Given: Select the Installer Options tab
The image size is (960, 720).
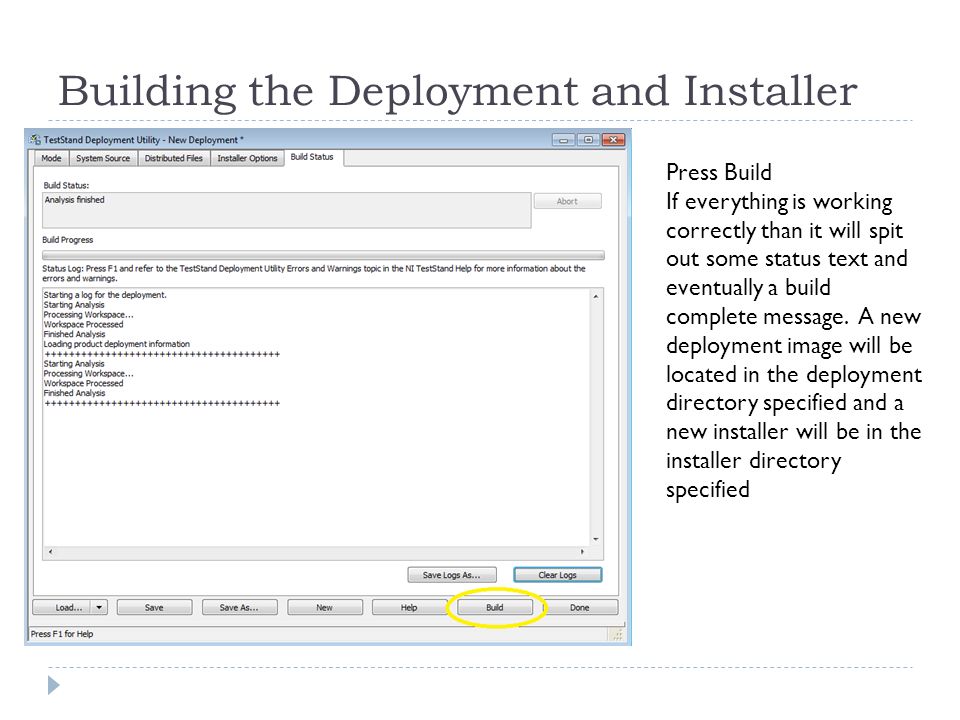Looking at the screenshot, I should click(x=247, y=158).
